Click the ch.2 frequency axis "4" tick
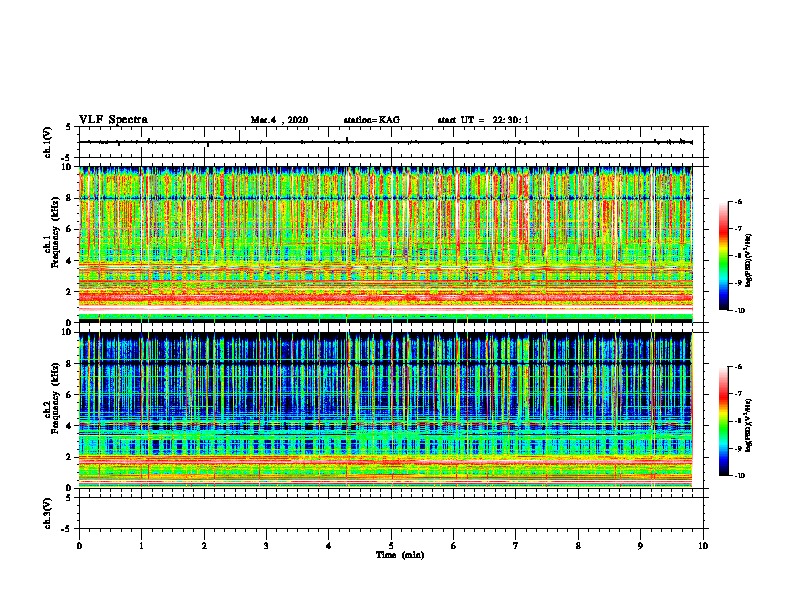The height and width of the screenshot is (612, 792). (70, 426)
